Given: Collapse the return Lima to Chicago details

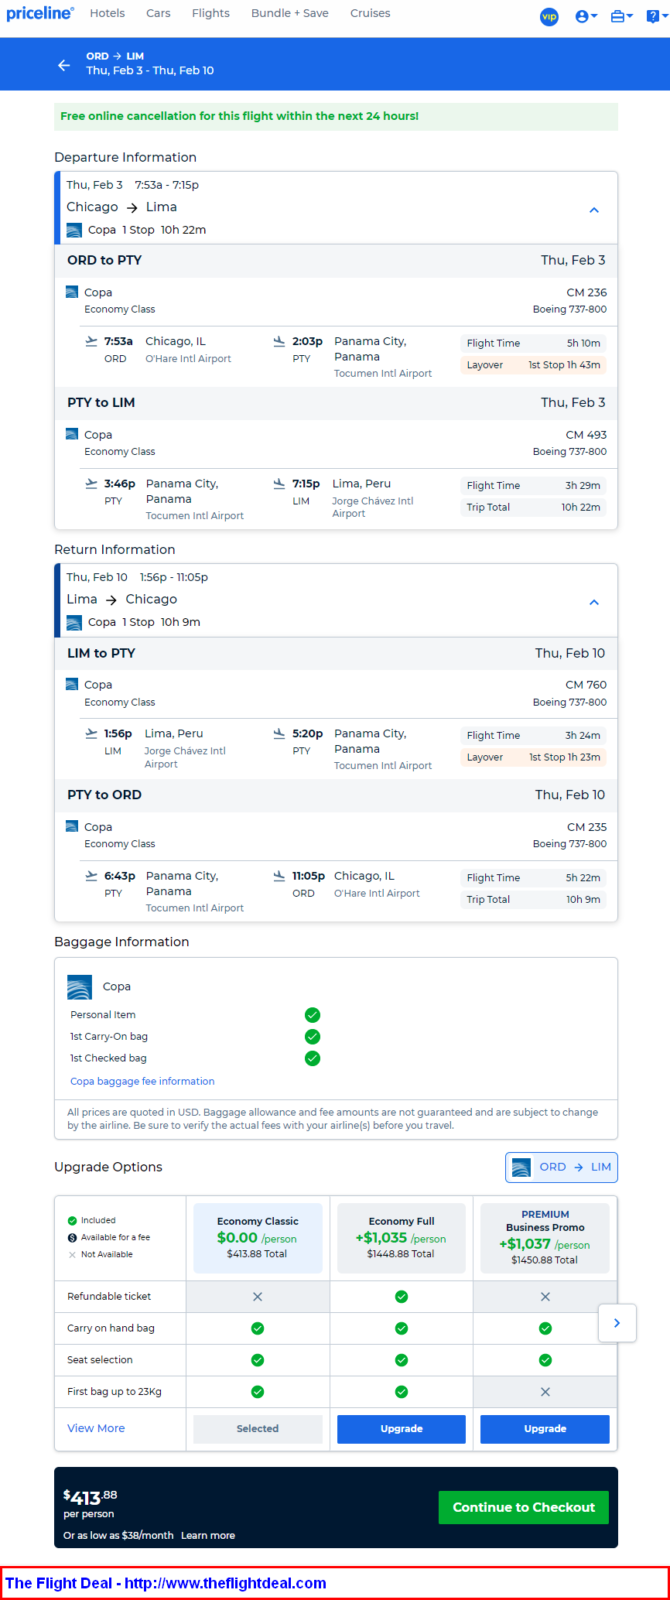Looking at the screenshot, I should [x=594, y=602].
